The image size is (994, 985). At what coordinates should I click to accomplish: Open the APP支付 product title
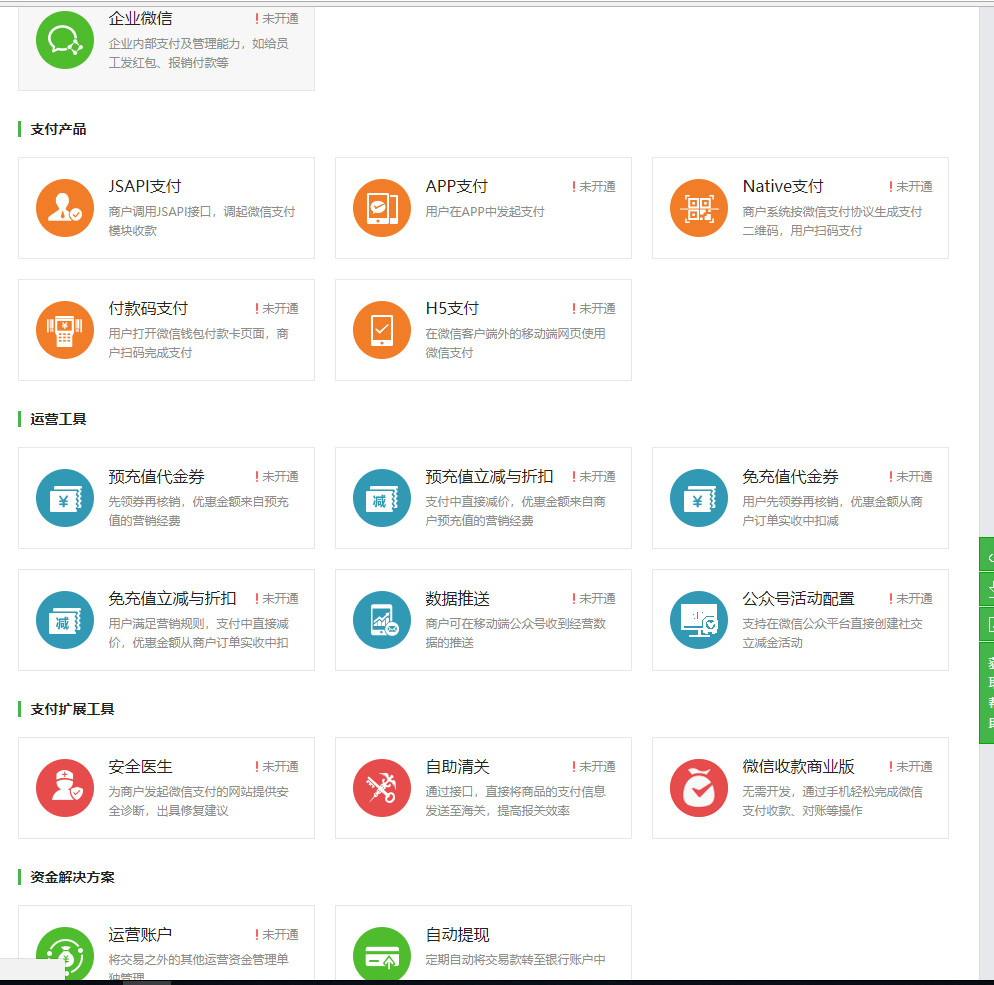(456, 186)
